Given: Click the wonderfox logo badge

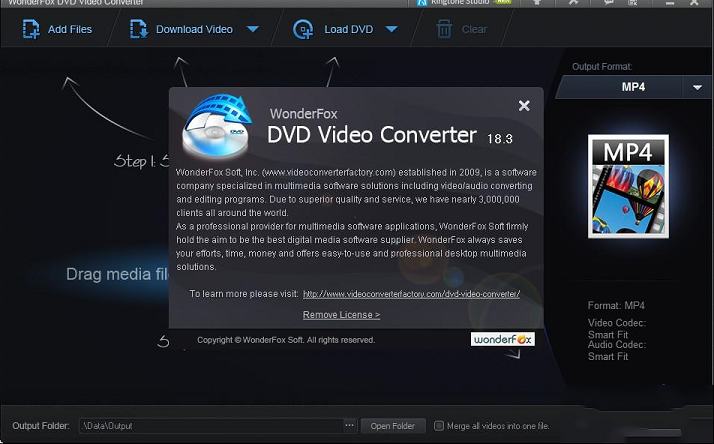Looking at the screenshot, I should [503, 339].
